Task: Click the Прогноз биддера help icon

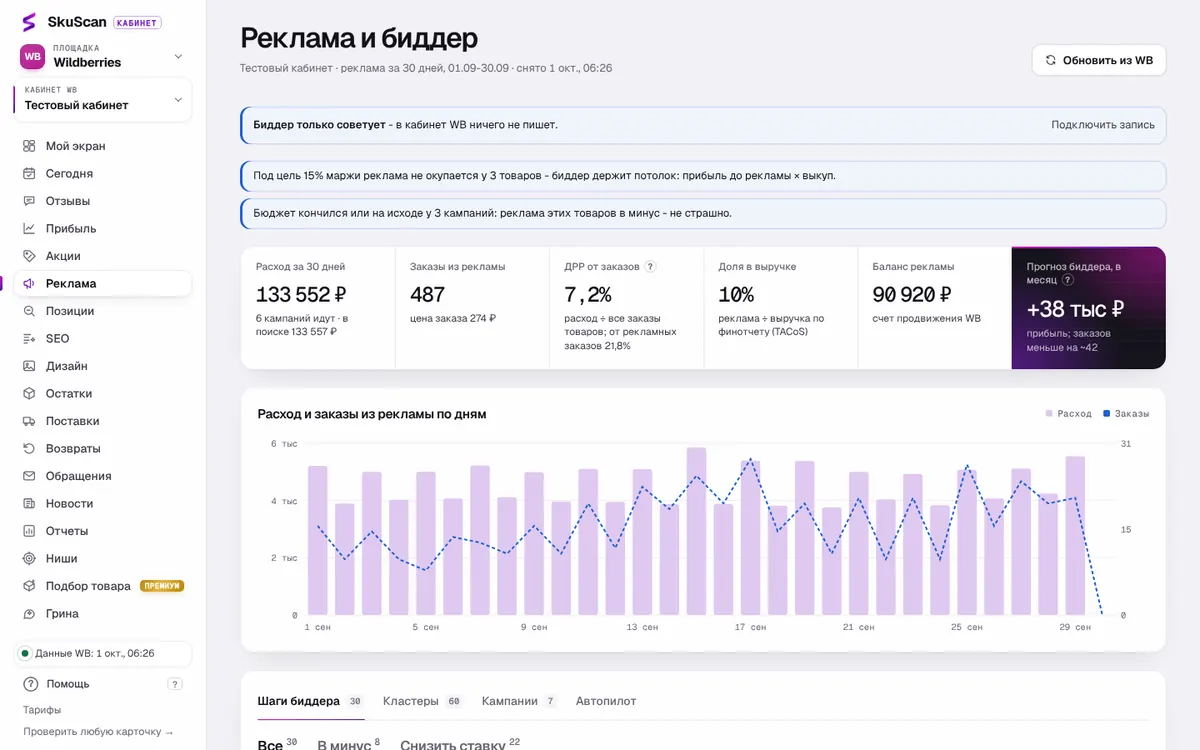Action: pyautogui.click(x=1068, y=280)
